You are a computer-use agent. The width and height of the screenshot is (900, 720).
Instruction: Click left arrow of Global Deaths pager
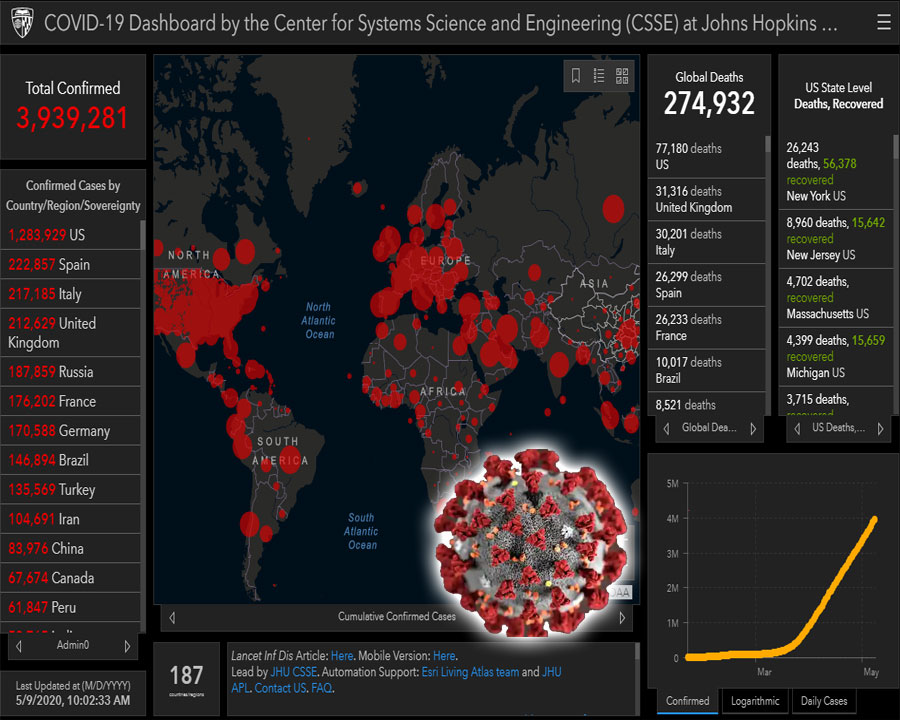tap(666, 428)
